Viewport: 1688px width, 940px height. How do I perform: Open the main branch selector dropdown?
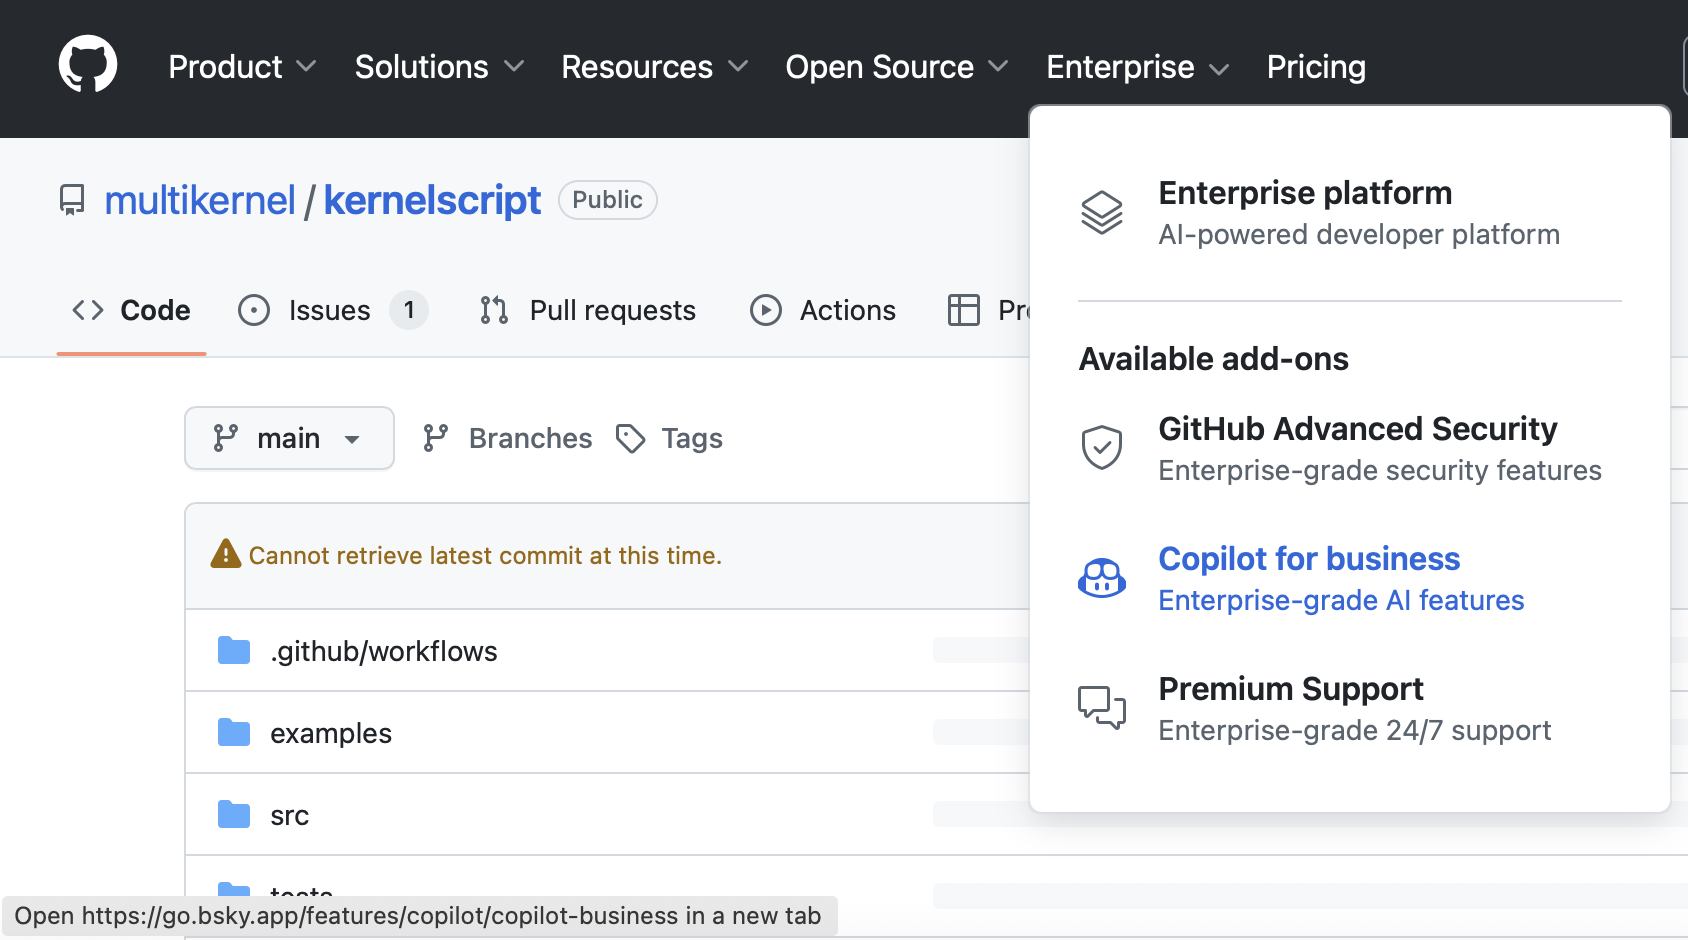289,438
